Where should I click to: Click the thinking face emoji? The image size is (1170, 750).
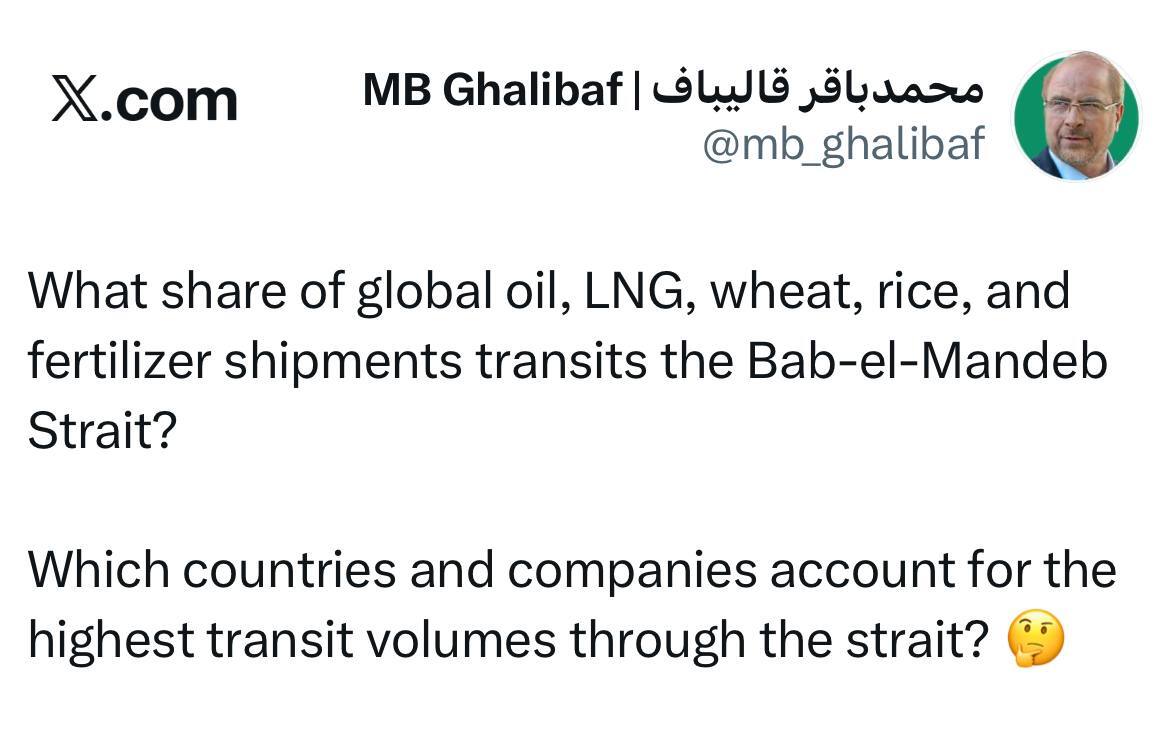pyautogui.click(x=1035, y=640)
